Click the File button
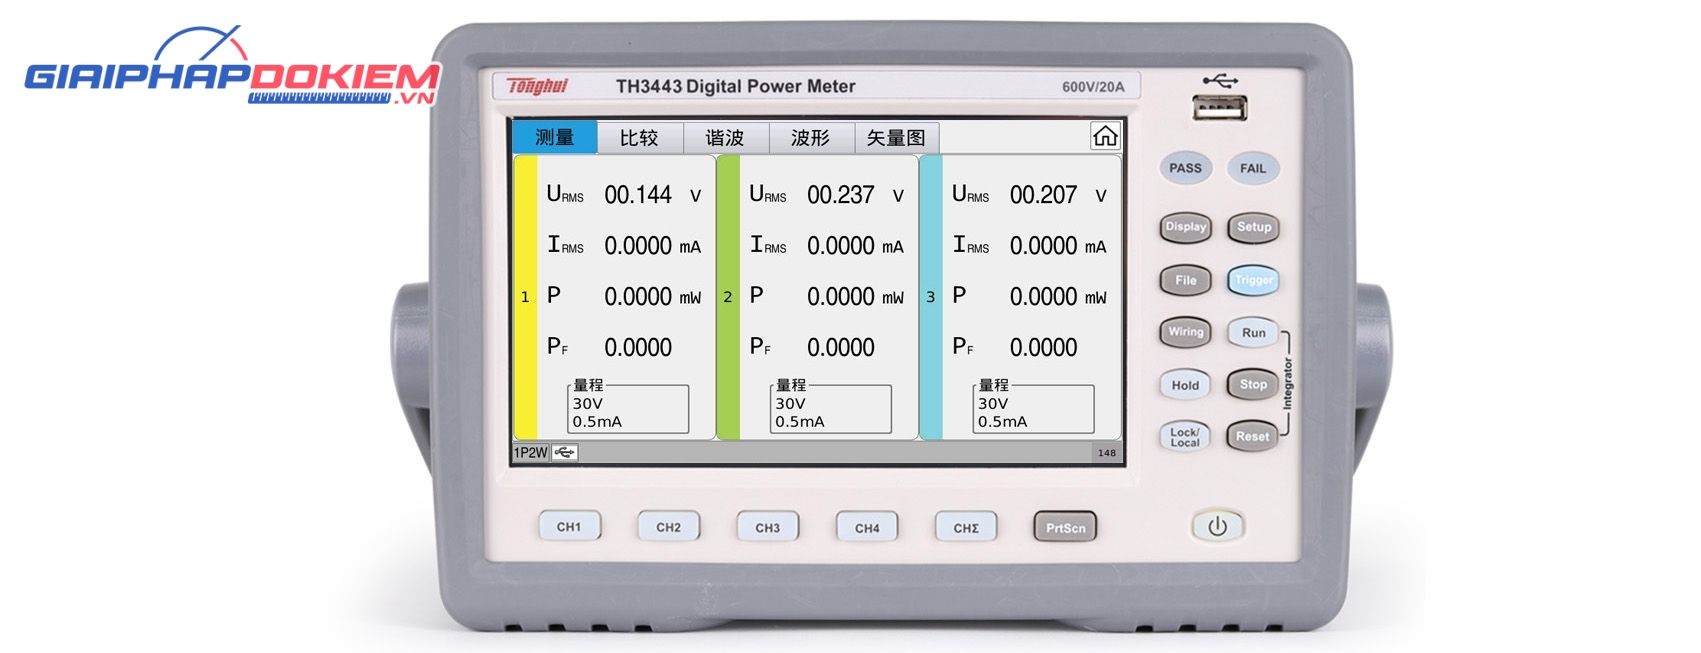Image resolution: width=1701 pixels, height=653 pixels. (1186, 280)
